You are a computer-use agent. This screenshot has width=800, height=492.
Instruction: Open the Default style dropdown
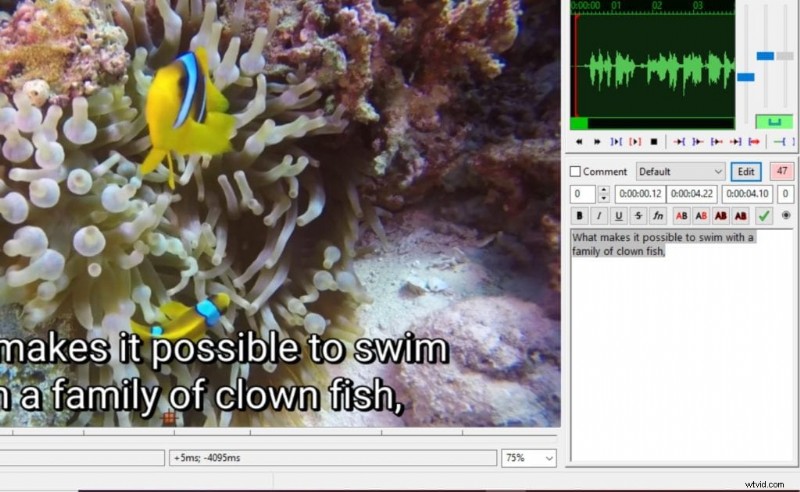point(681,171)
